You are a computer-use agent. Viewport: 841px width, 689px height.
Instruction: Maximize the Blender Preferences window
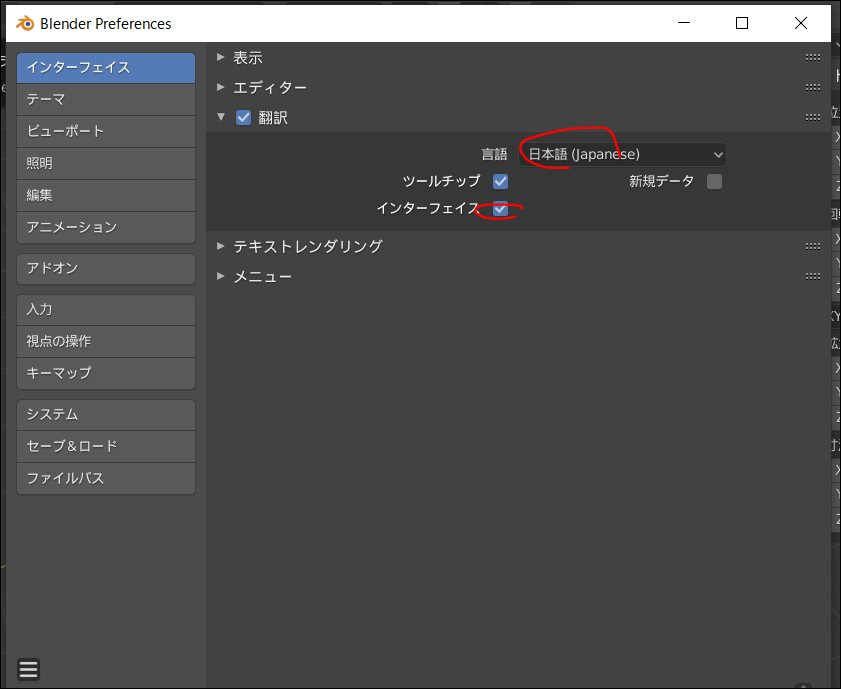[x=742, y=23]
